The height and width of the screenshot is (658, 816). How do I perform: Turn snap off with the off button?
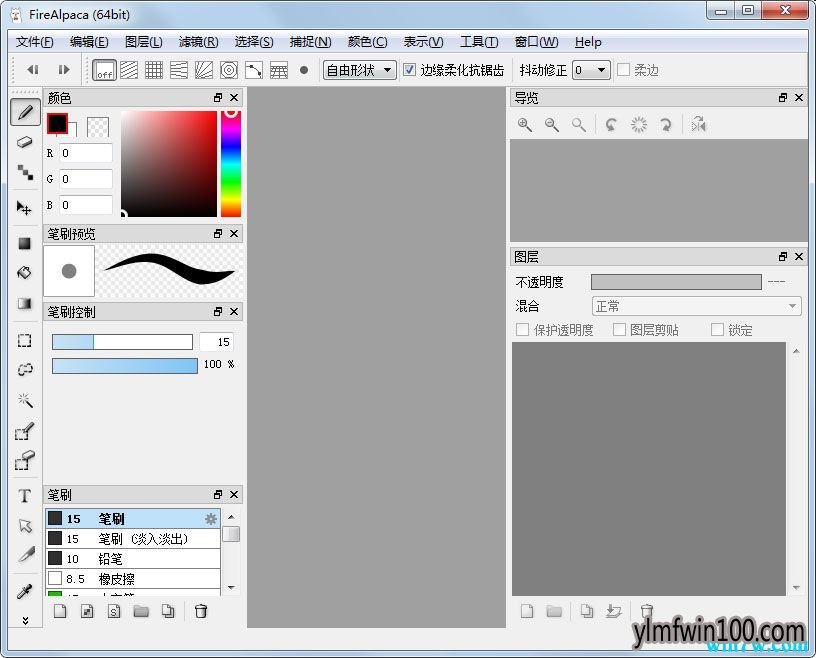(x=104, y=70)
